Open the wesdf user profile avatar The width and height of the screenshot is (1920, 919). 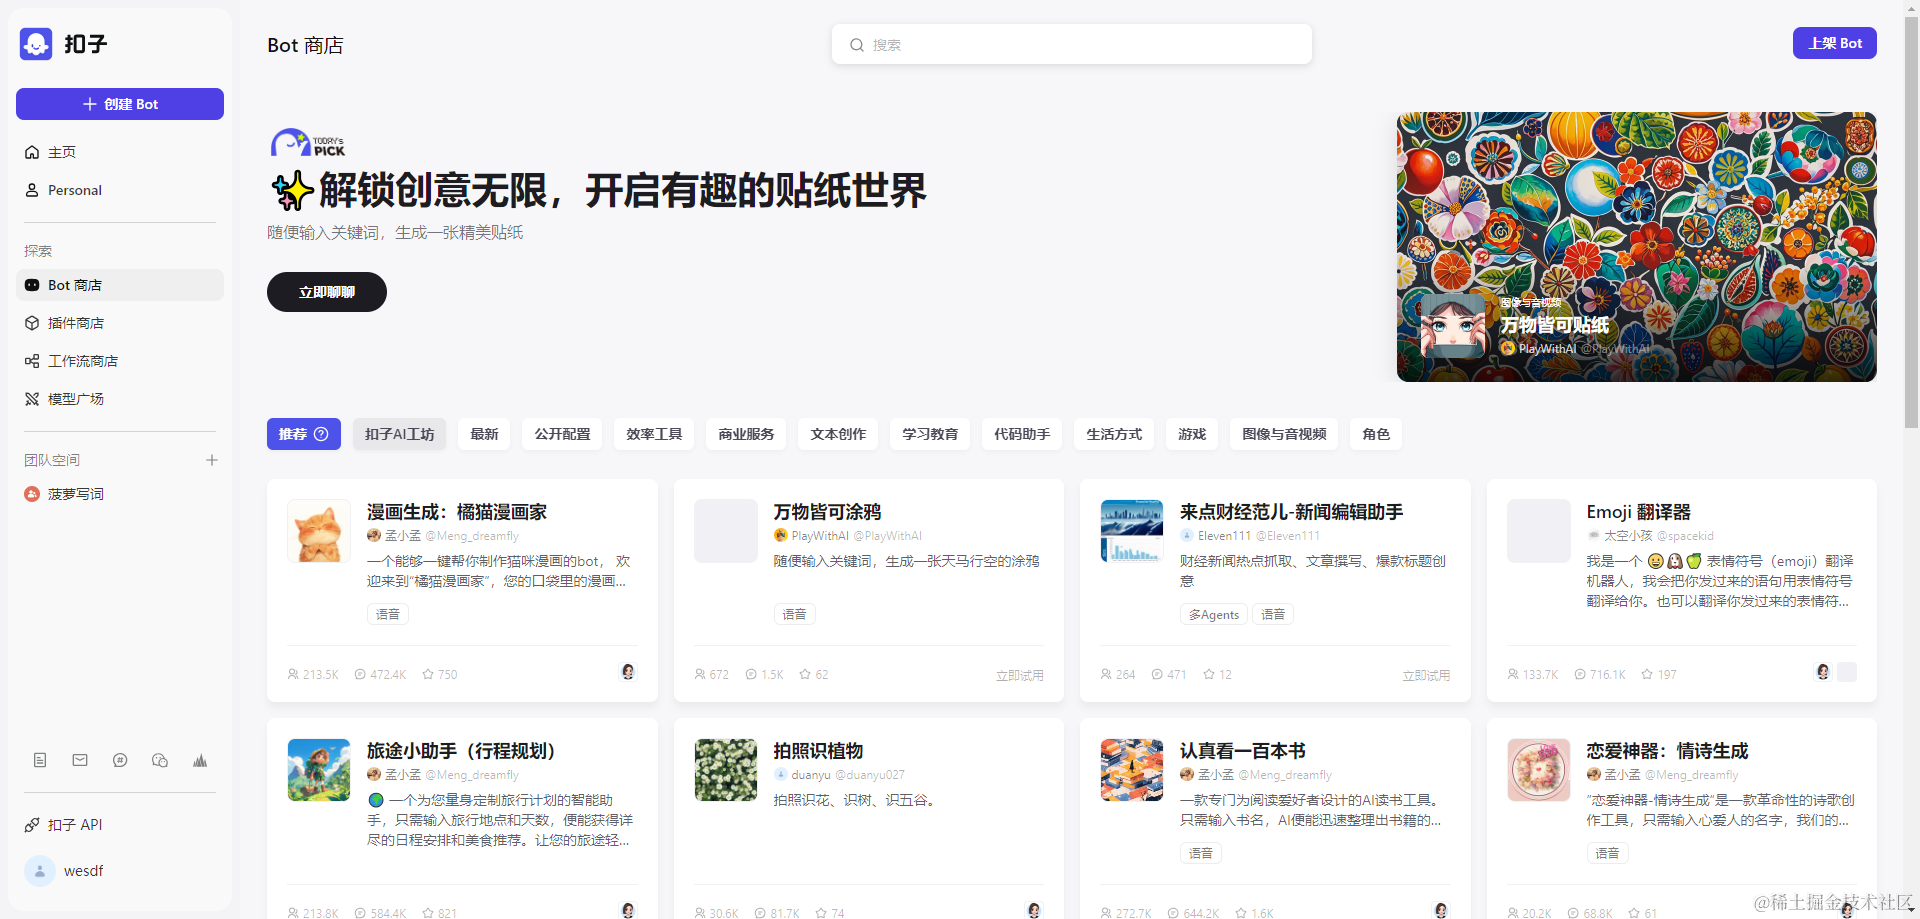coord(40,871)
